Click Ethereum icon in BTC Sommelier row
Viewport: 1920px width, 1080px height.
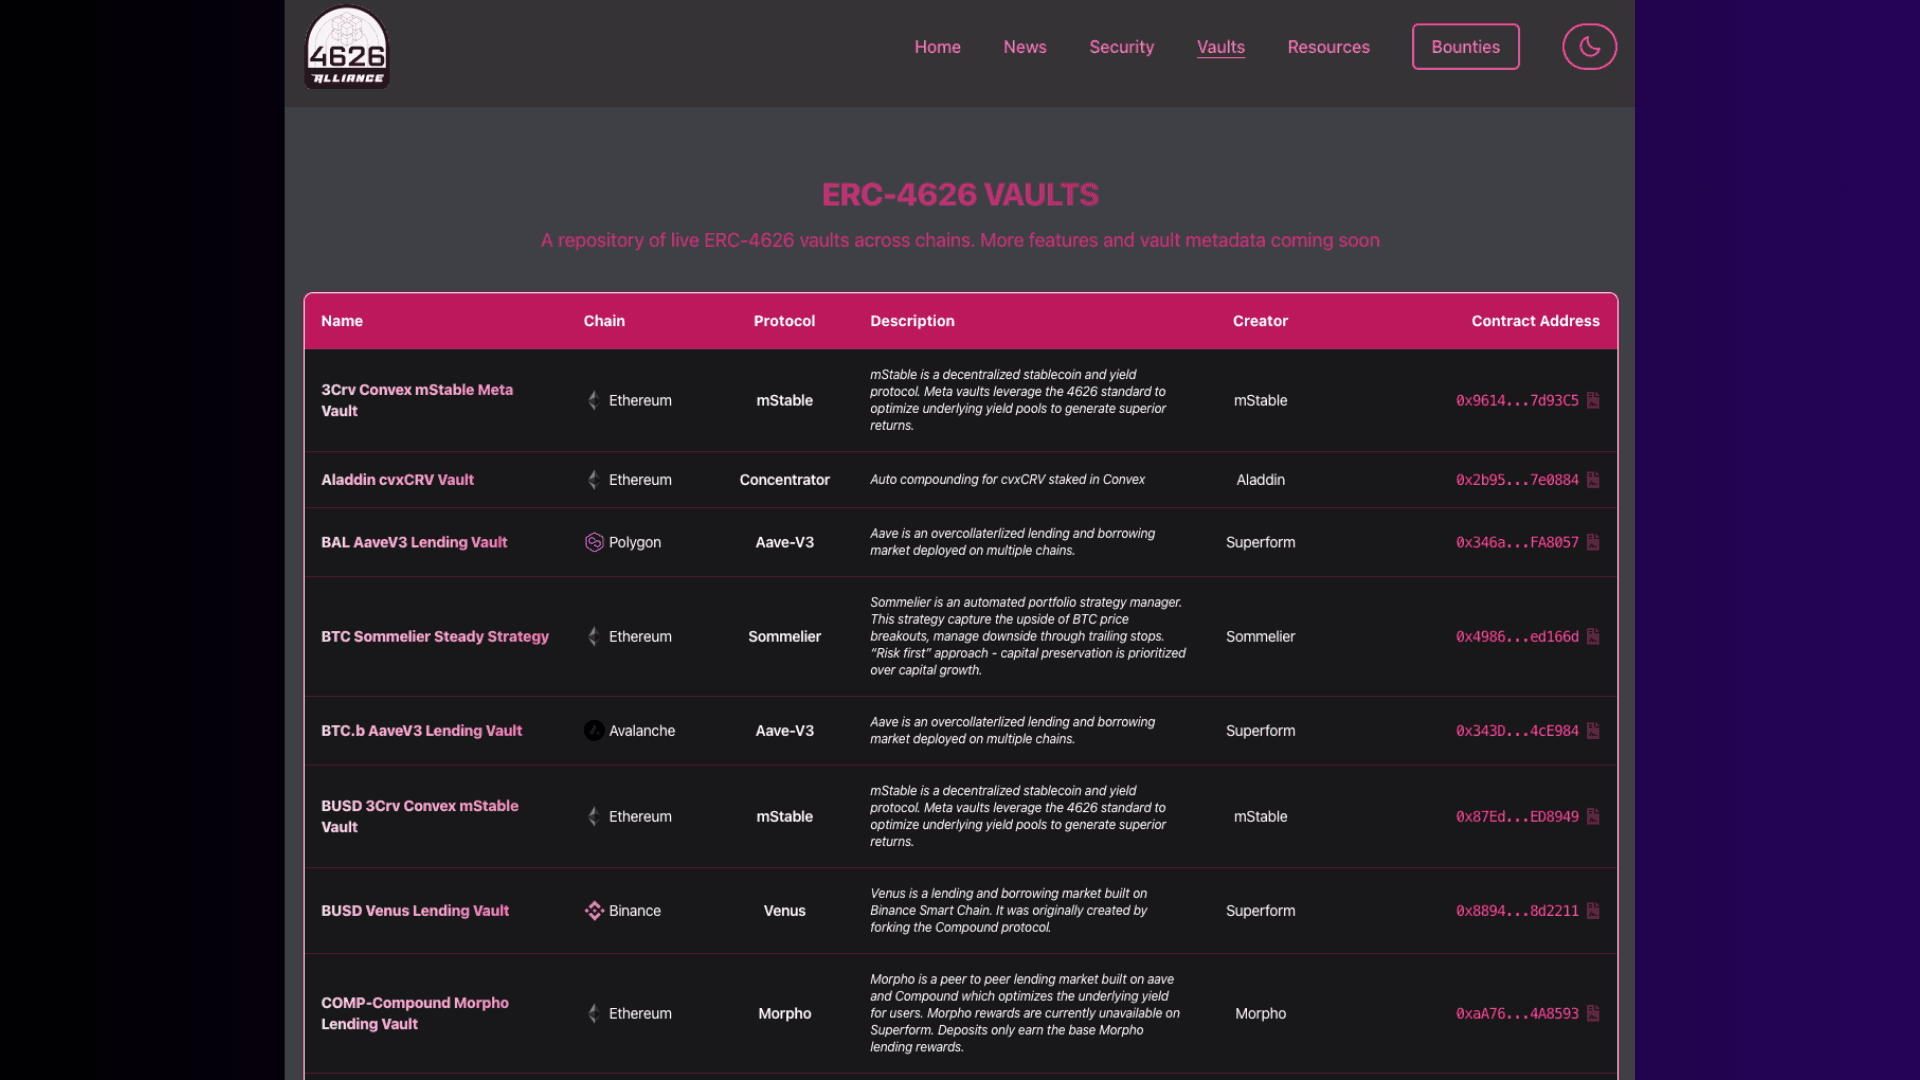594,636
